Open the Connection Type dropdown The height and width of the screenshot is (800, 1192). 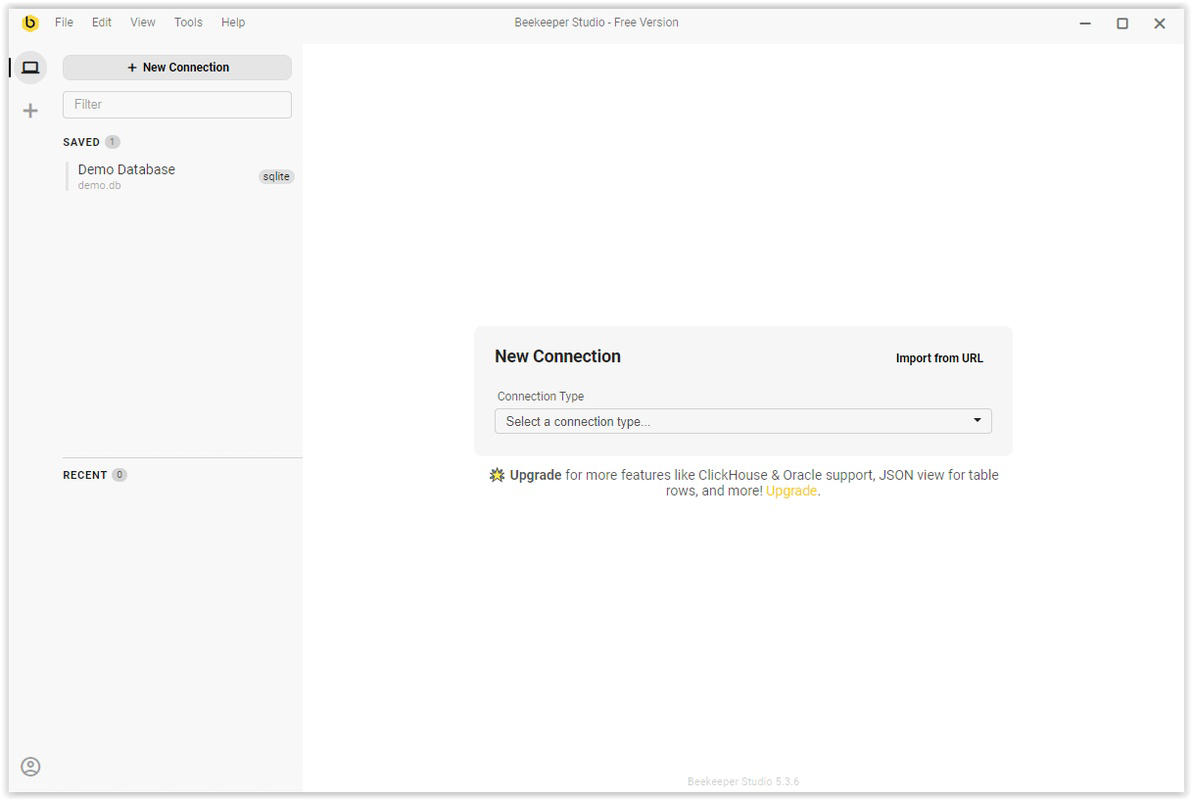[x=743, y=421]
